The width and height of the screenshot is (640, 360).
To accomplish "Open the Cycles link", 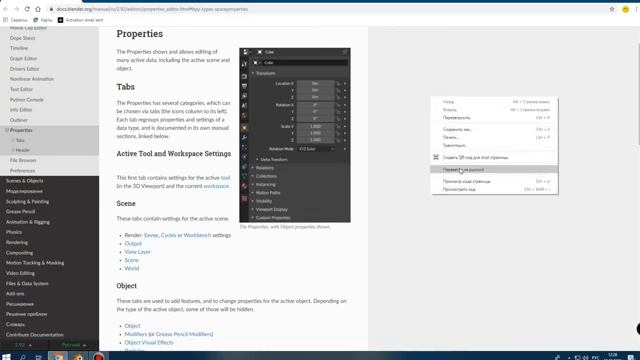I will click(168, 235).
